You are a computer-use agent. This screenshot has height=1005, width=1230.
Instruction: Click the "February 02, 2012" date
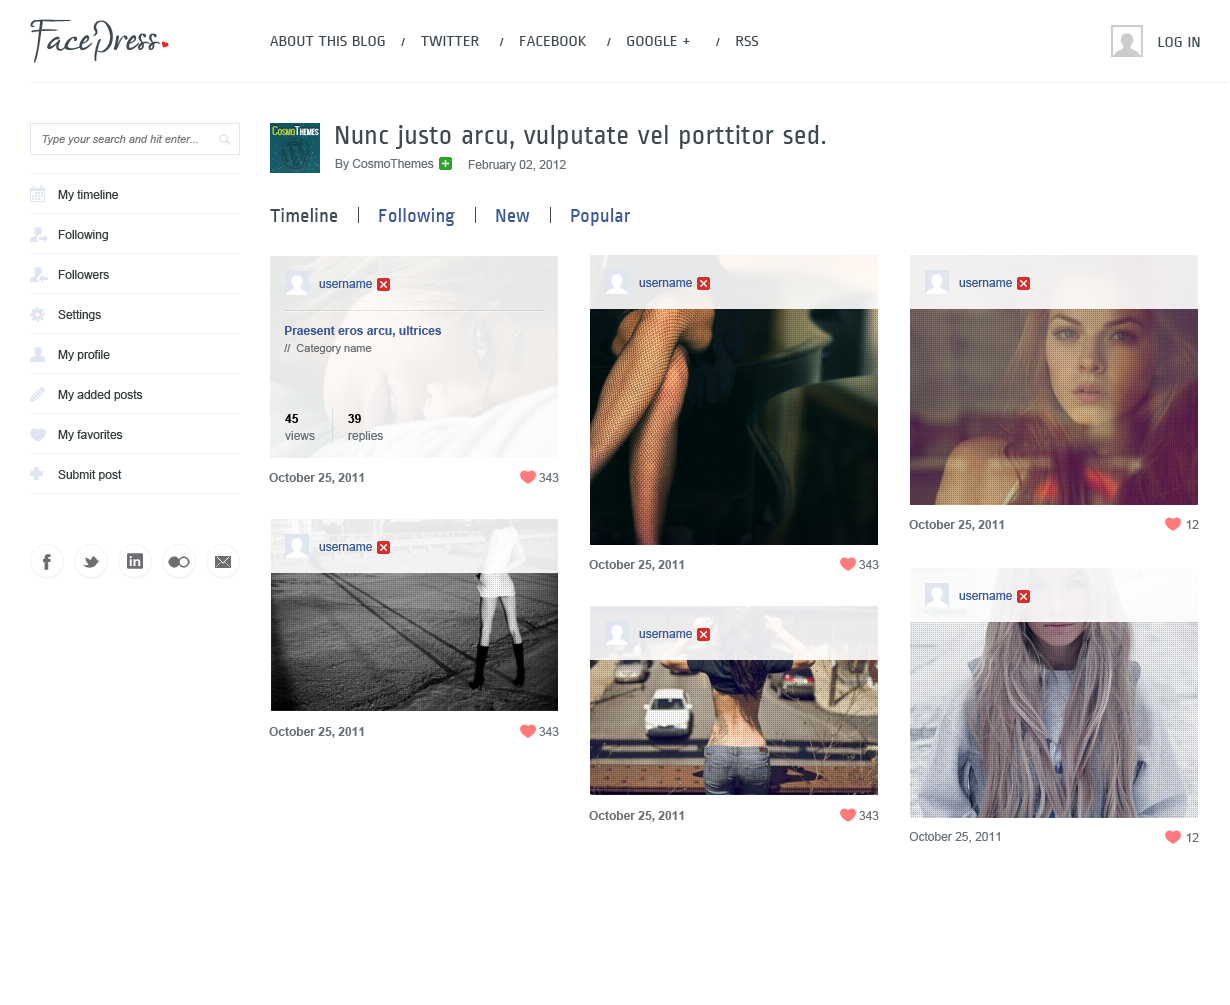[x=517, y=165]
